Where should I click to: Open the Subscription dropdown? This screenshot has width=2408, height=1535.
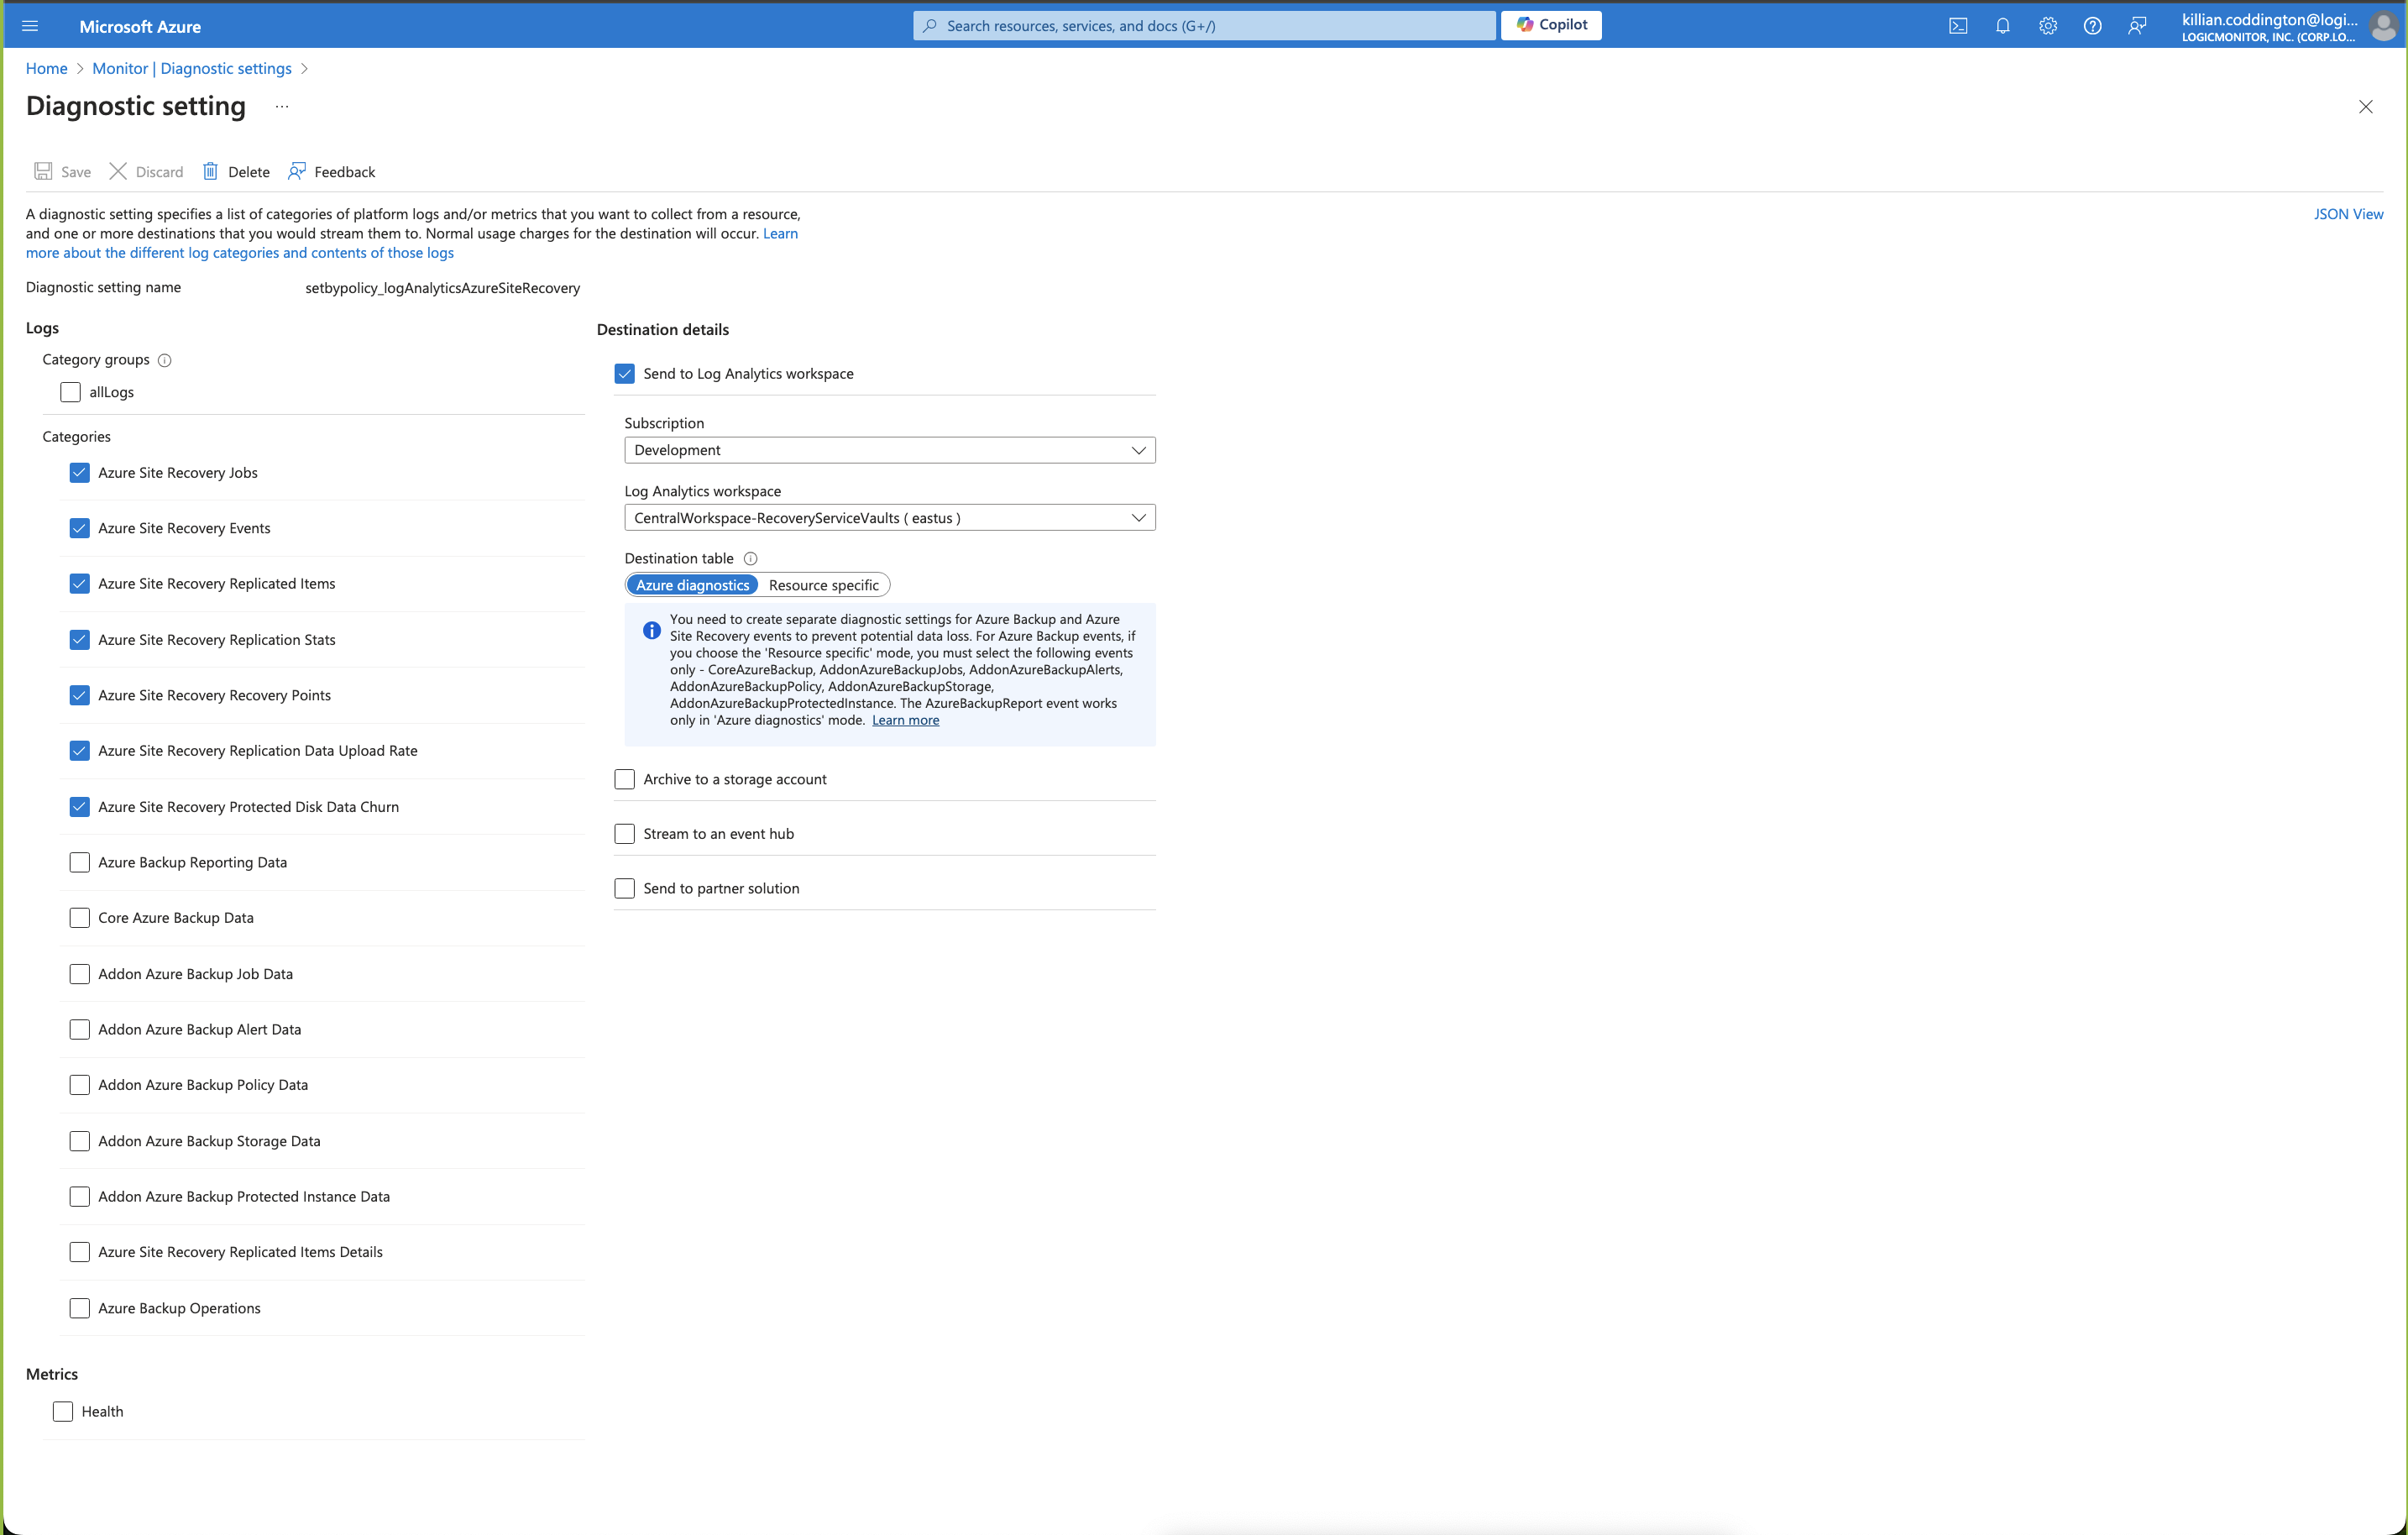890,450
